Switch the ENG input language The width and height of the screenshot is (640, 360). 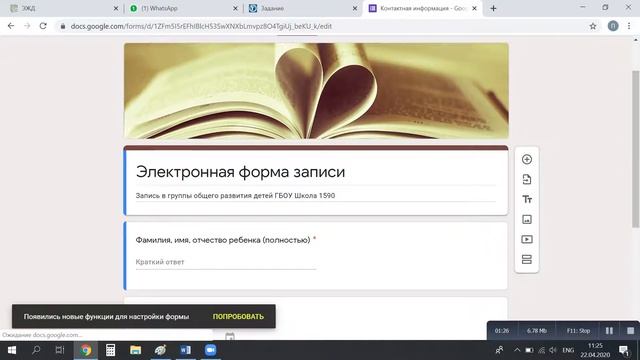568,350
